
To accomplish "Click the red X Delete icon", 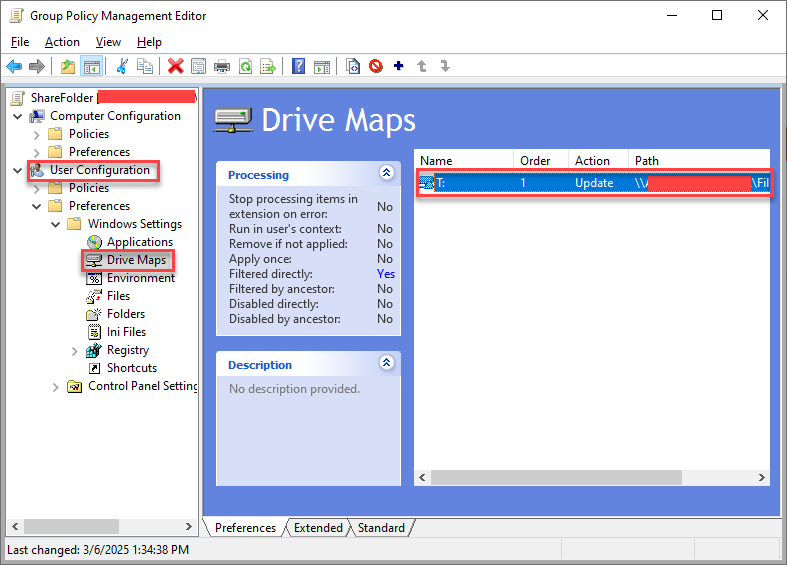I will coord(175,66).
